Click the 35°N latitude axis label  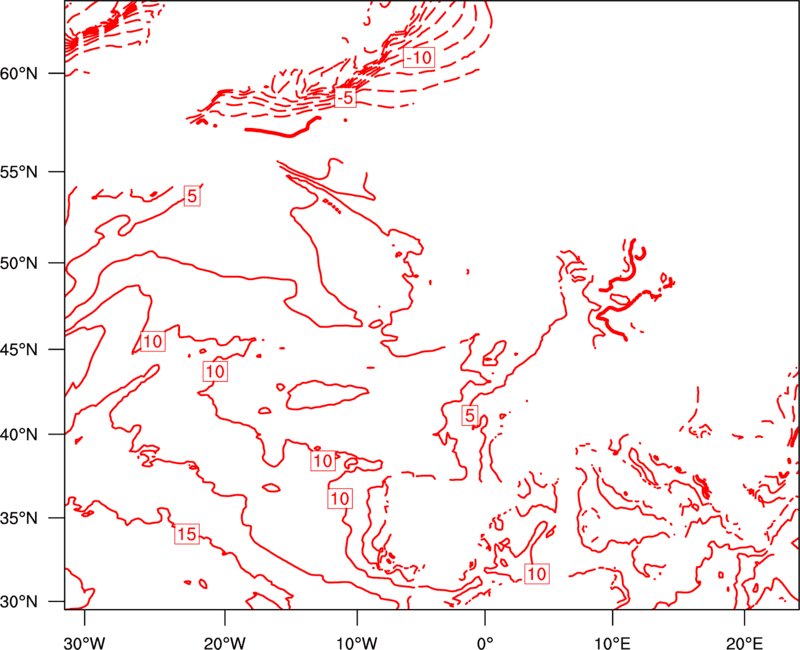click(19, 518)
